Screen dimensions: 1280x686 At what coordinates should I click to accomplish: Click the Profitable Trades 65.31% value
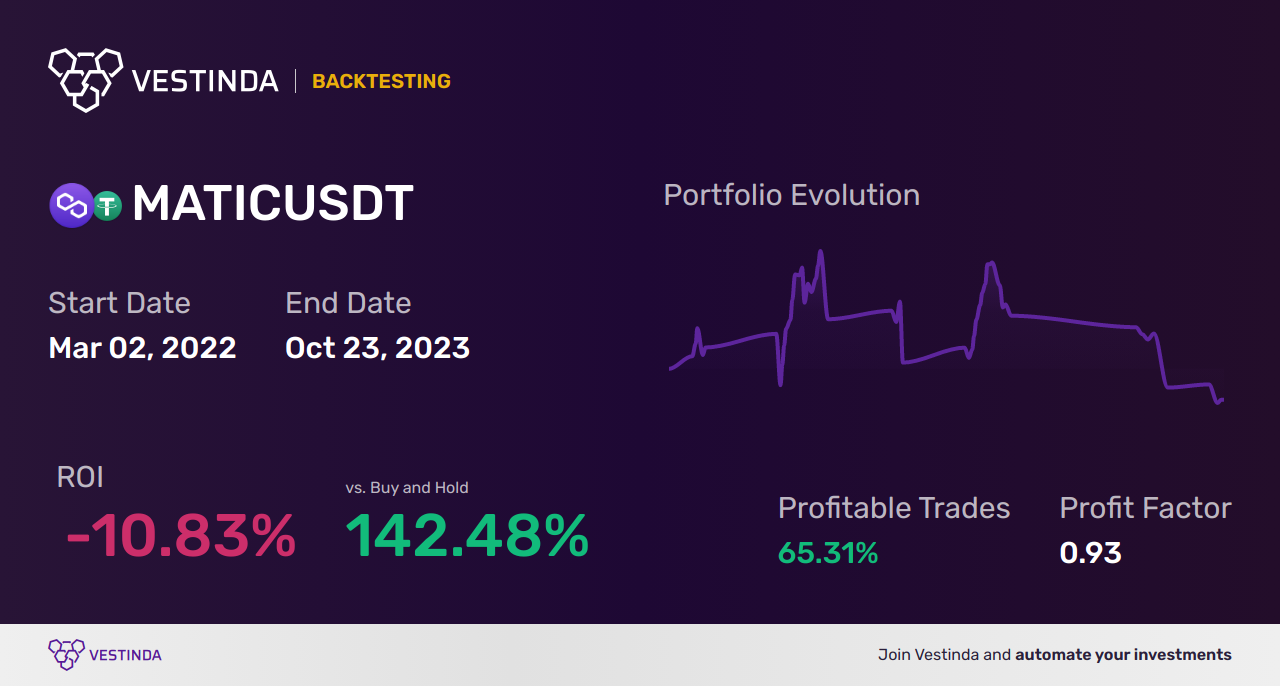point(828,552)
